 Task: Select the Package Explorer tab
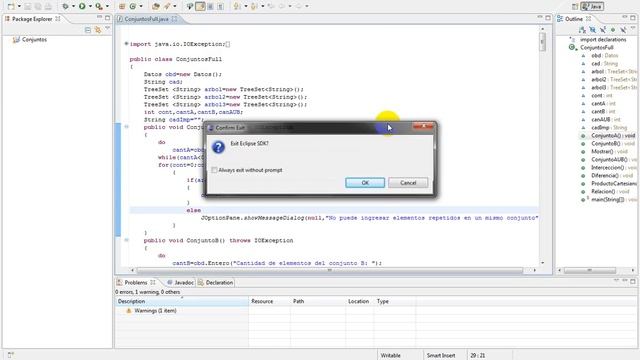[x=32, y=19]
